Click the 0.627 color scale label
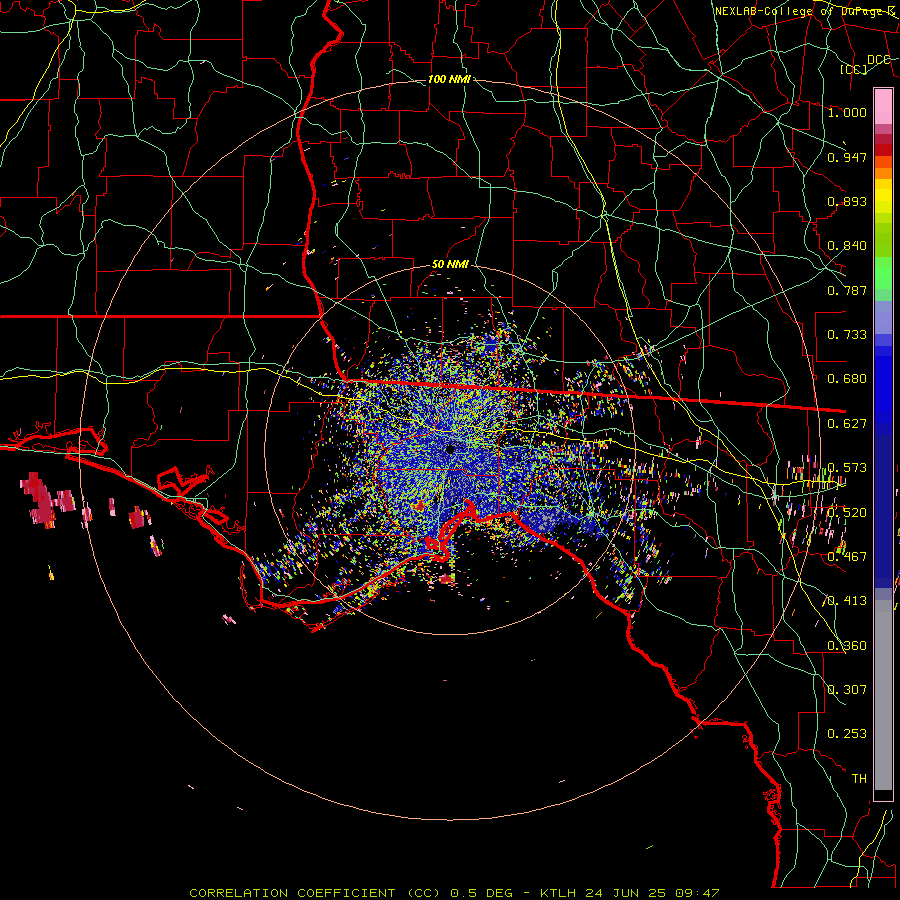This screenshot has height=900, width=900. (847, 424)
